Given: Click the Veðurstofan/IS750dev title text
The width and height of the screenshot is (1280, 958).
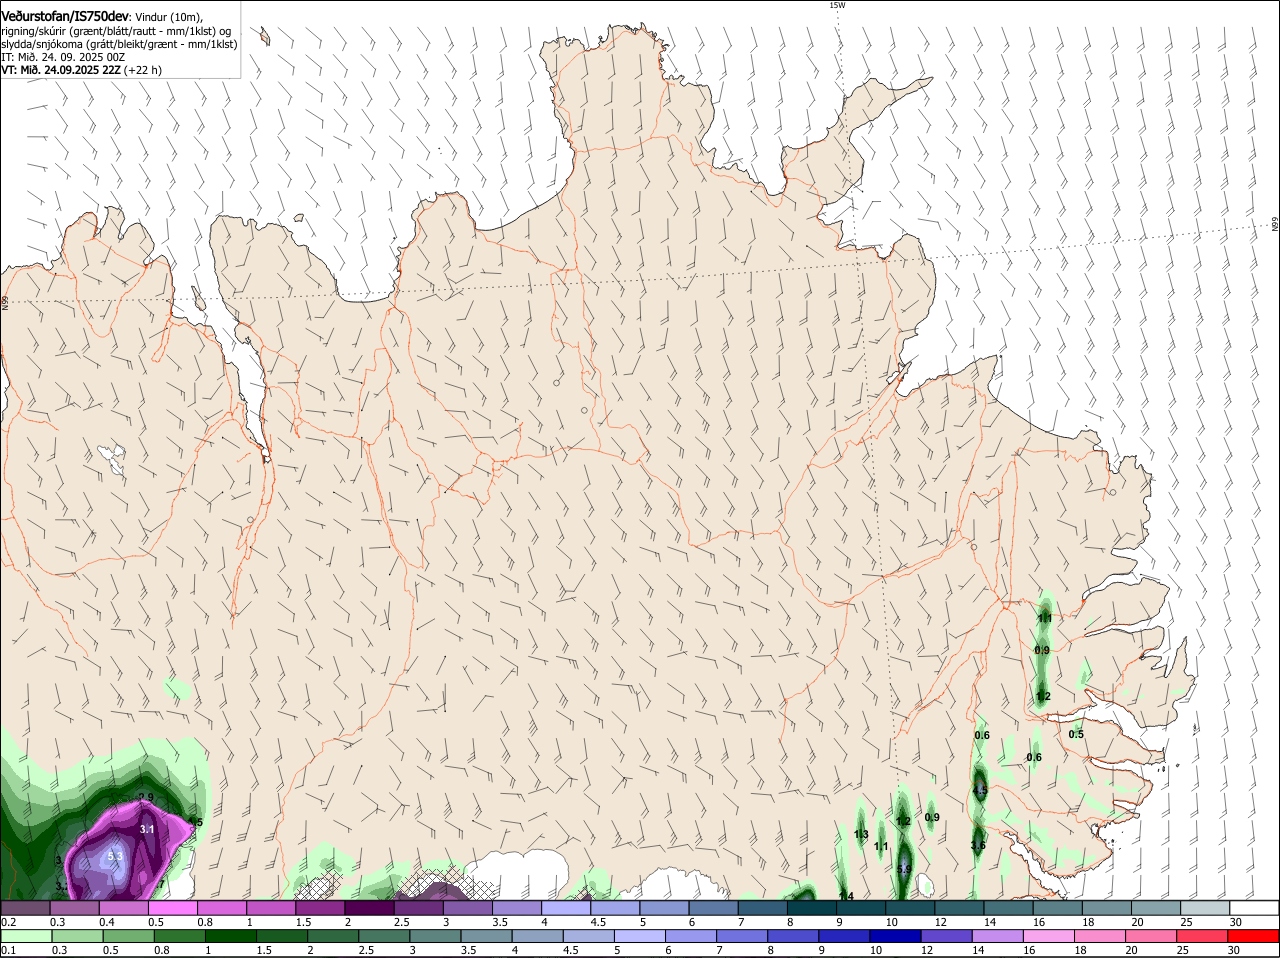Looking at the screenshot, I should pos(65,16).
